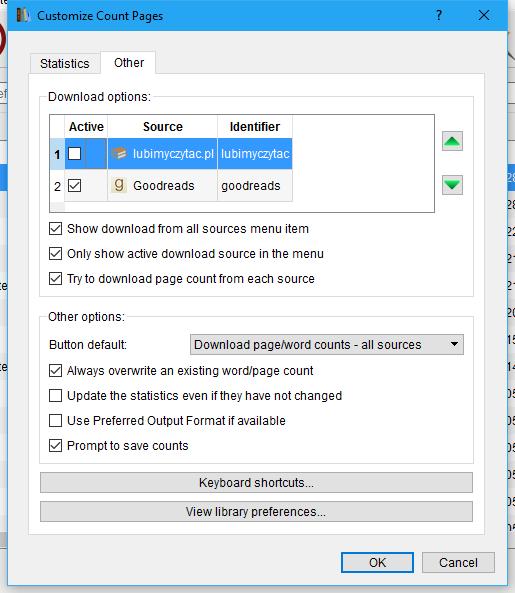Switch to the Statistics tab
Screen dimensions: 515x593
coord(65,64)
